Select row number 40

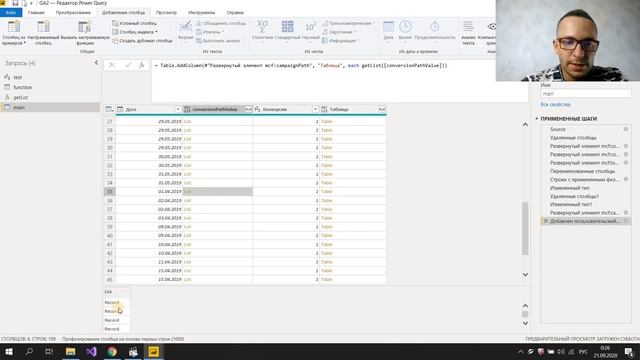pyautogui.click(x=110, y=236)
